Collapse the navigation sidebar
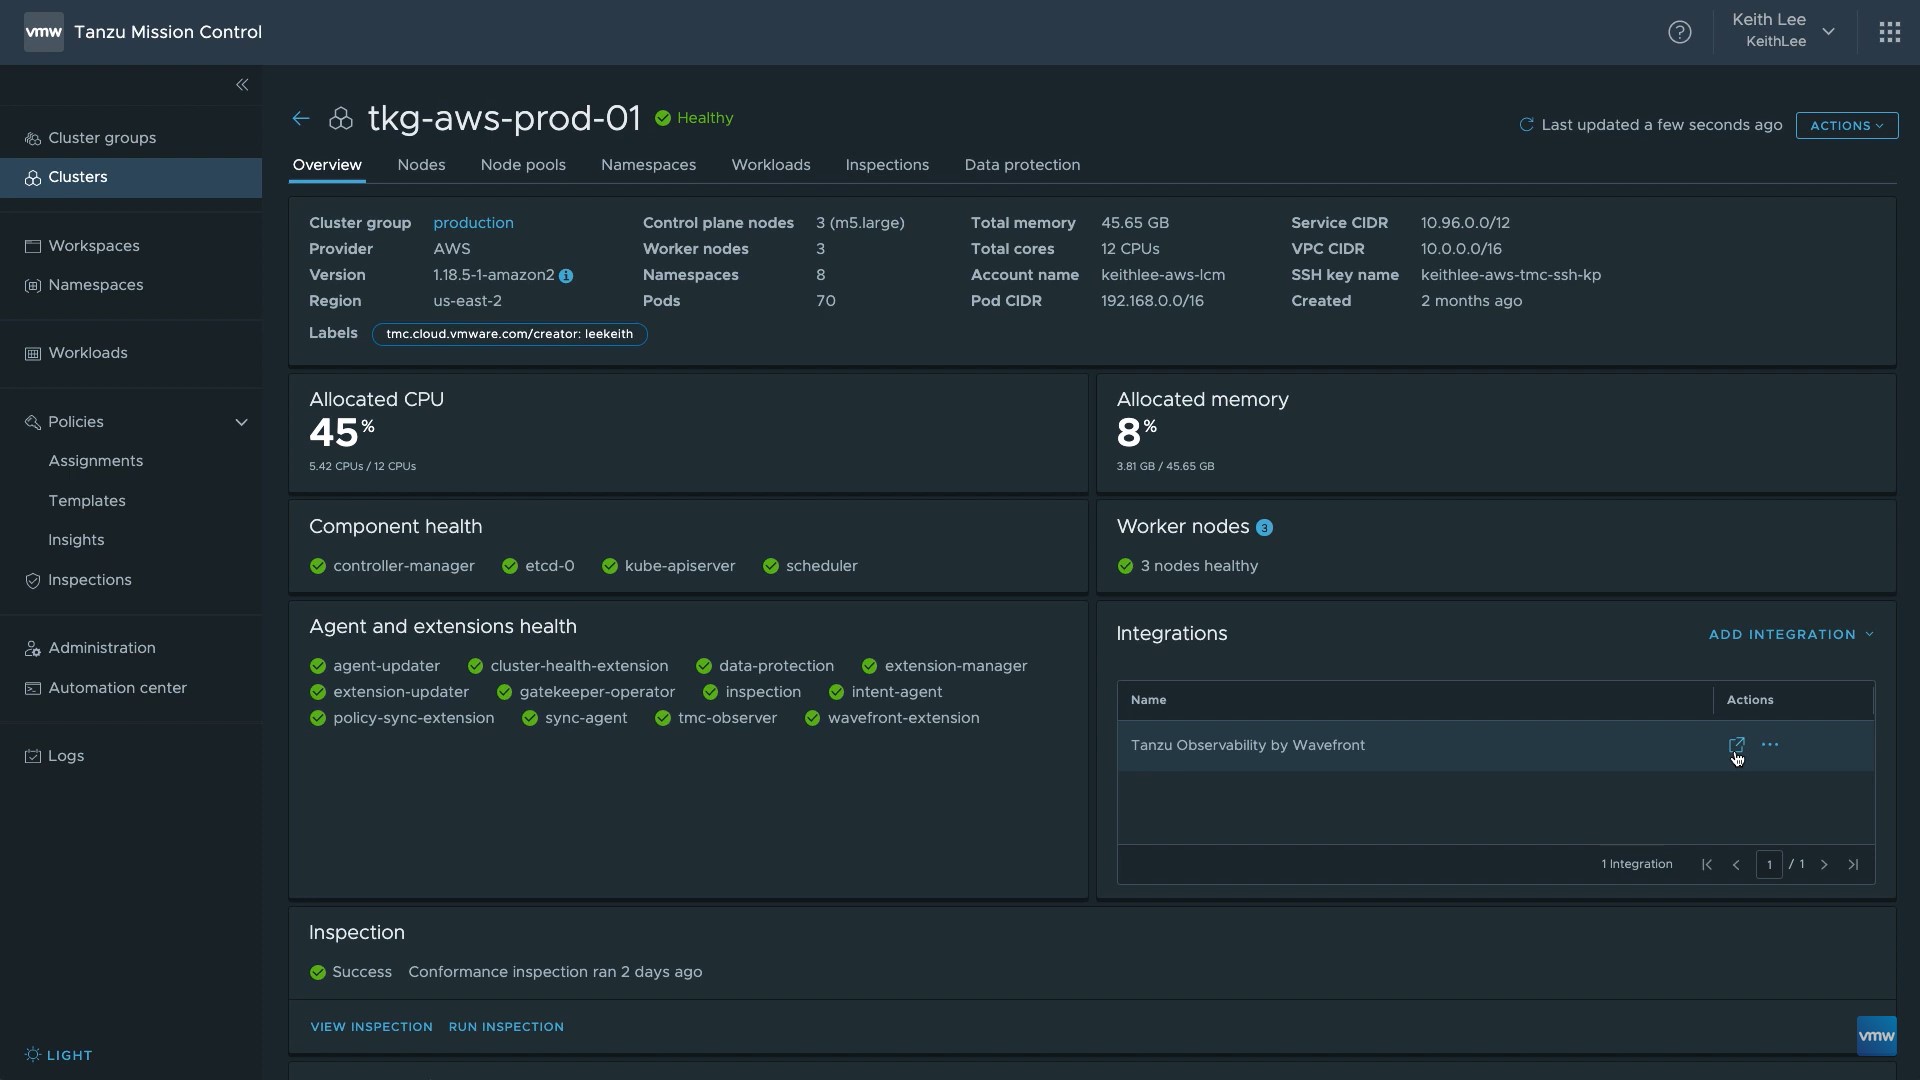Screen dimensions: 1920x1080 click(241, 84)
